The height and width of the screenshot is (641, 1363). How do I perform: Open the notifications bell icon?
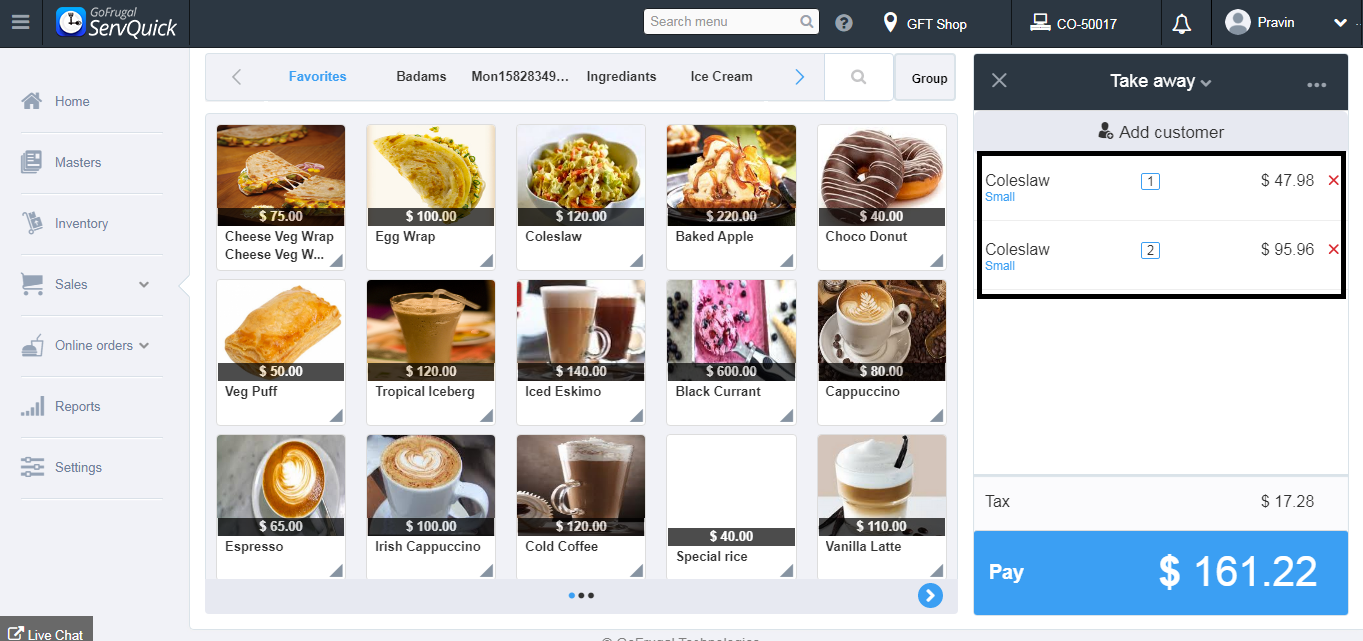1182,23
